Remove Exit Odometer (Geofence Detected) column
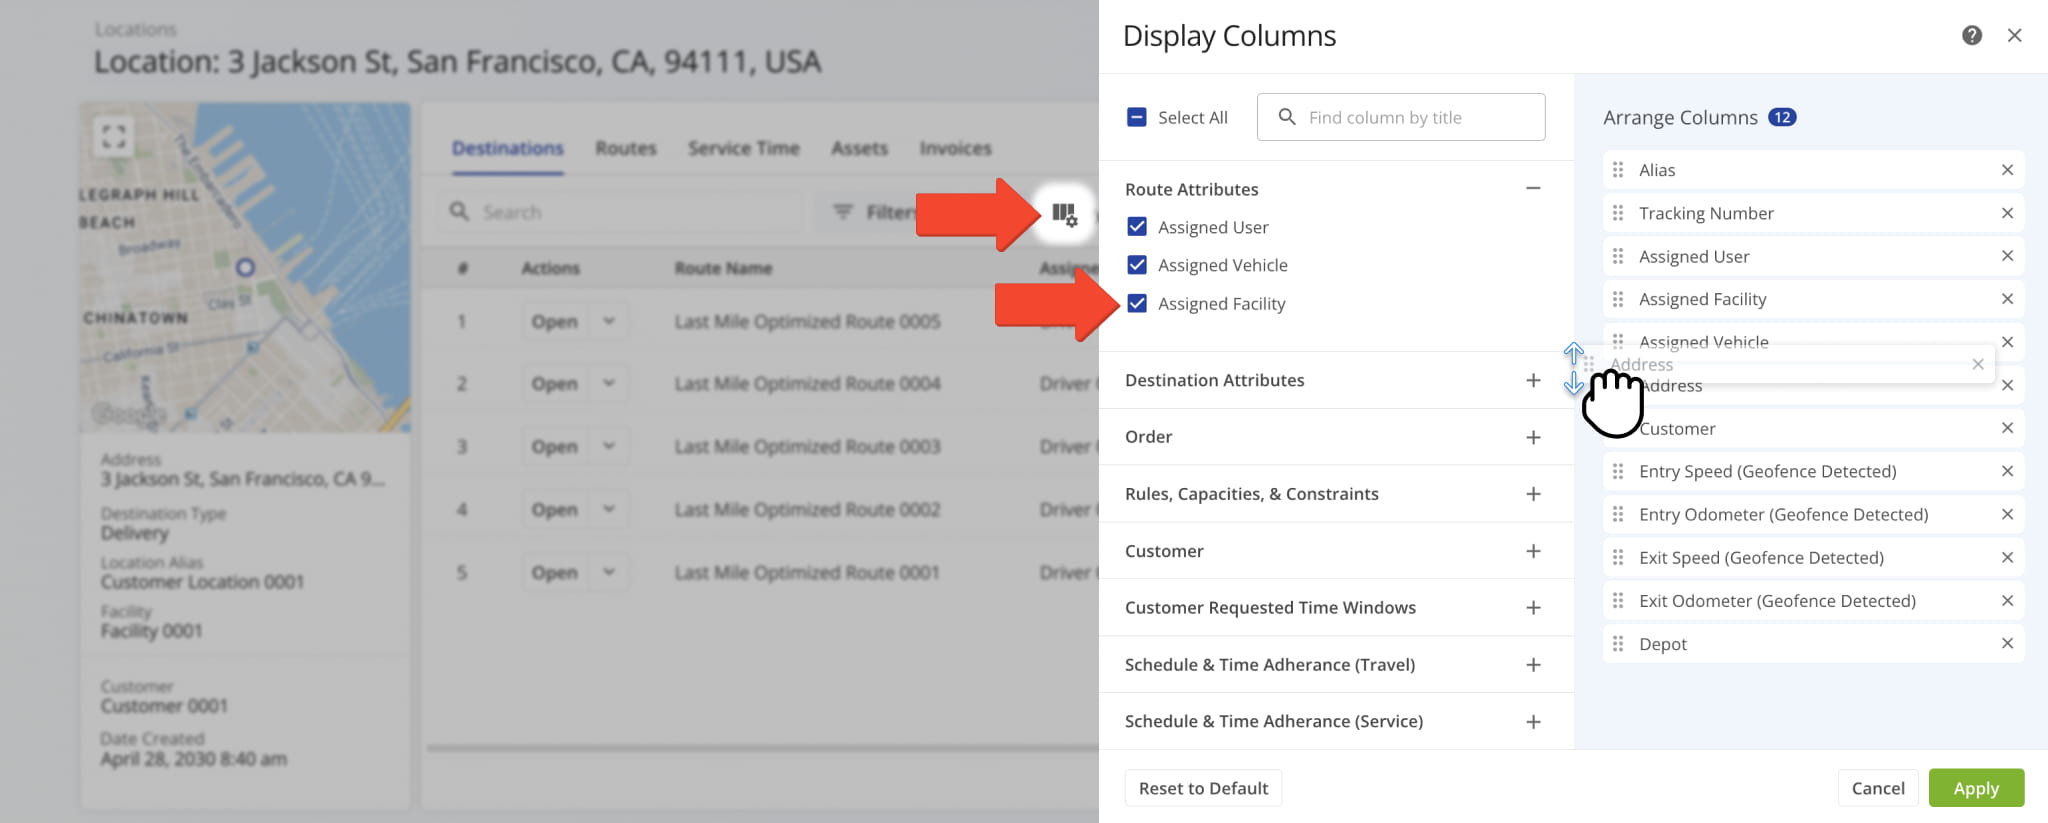This screenshot has width=2048, height=823. click(2006, 600)
